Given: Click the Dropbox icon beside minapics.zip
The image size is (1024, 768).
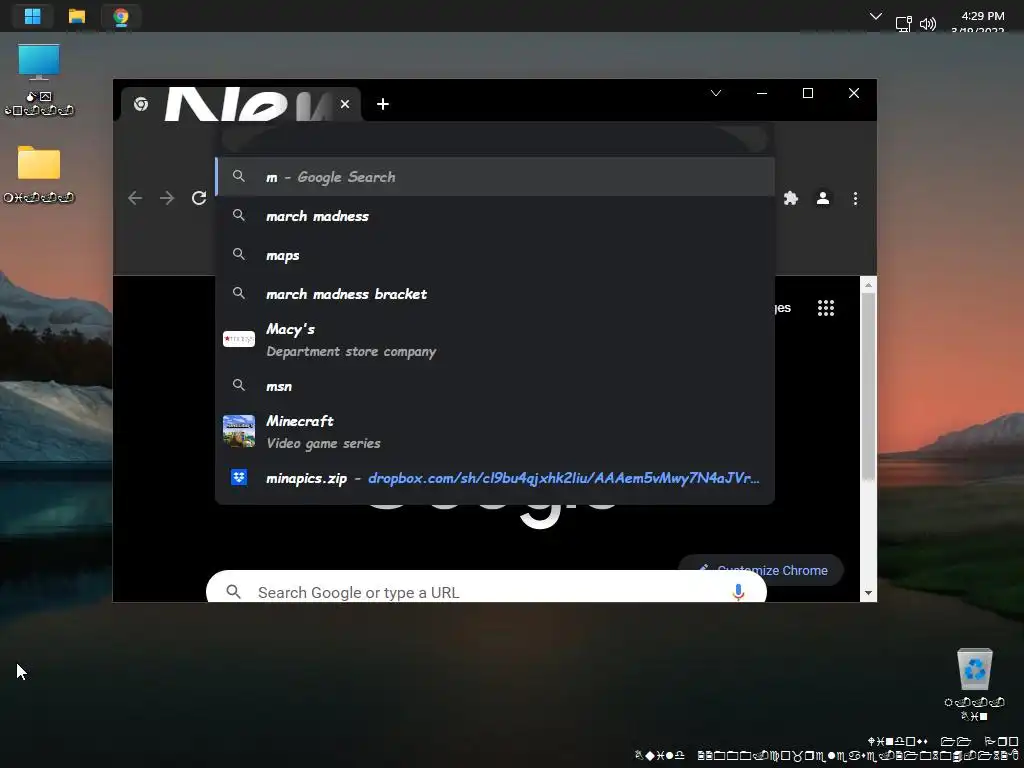Looking at the screenshot, I should click(239, 477).
